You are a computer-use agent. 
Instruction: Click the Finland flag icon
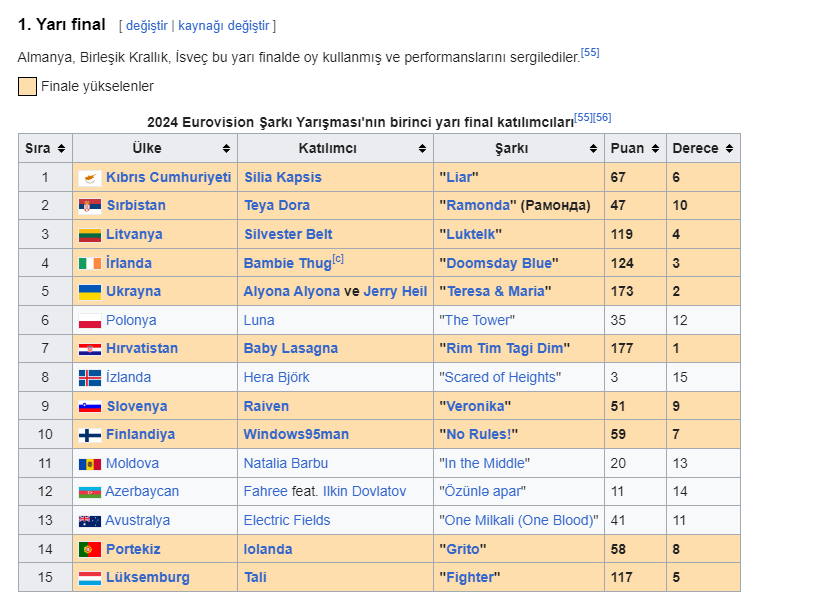[90, 436]
